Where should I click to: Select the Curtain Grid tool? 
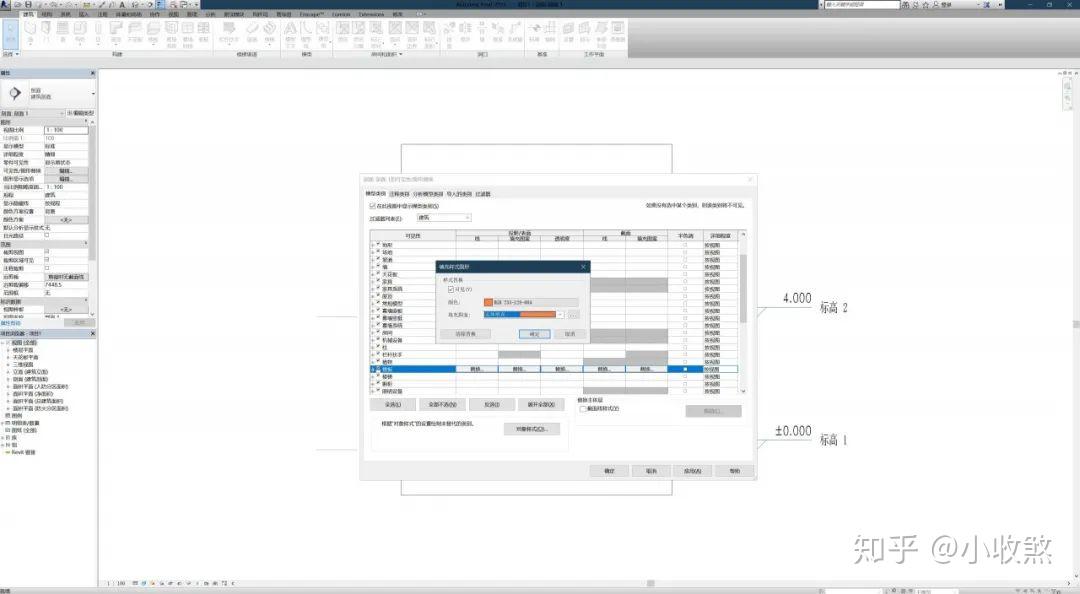point(187,32)
